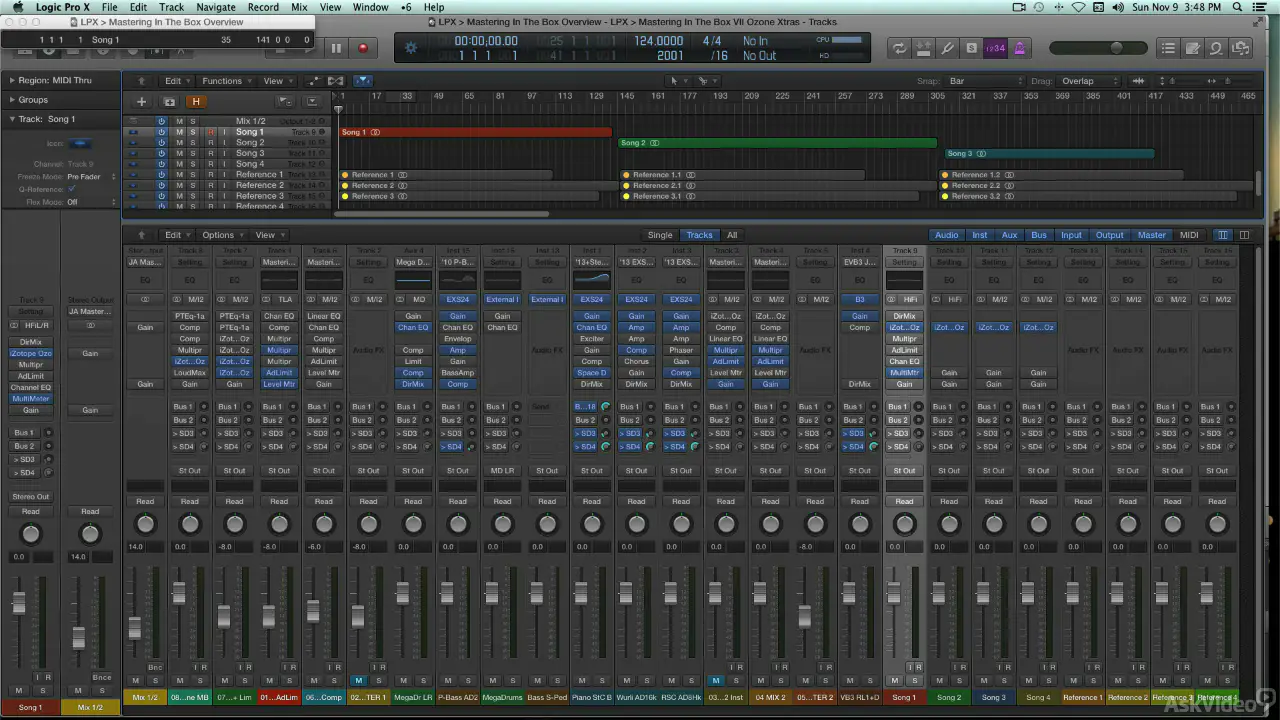Open the Mixer Options dropdown
The image size is (1280, 720).
click(221, 235)
